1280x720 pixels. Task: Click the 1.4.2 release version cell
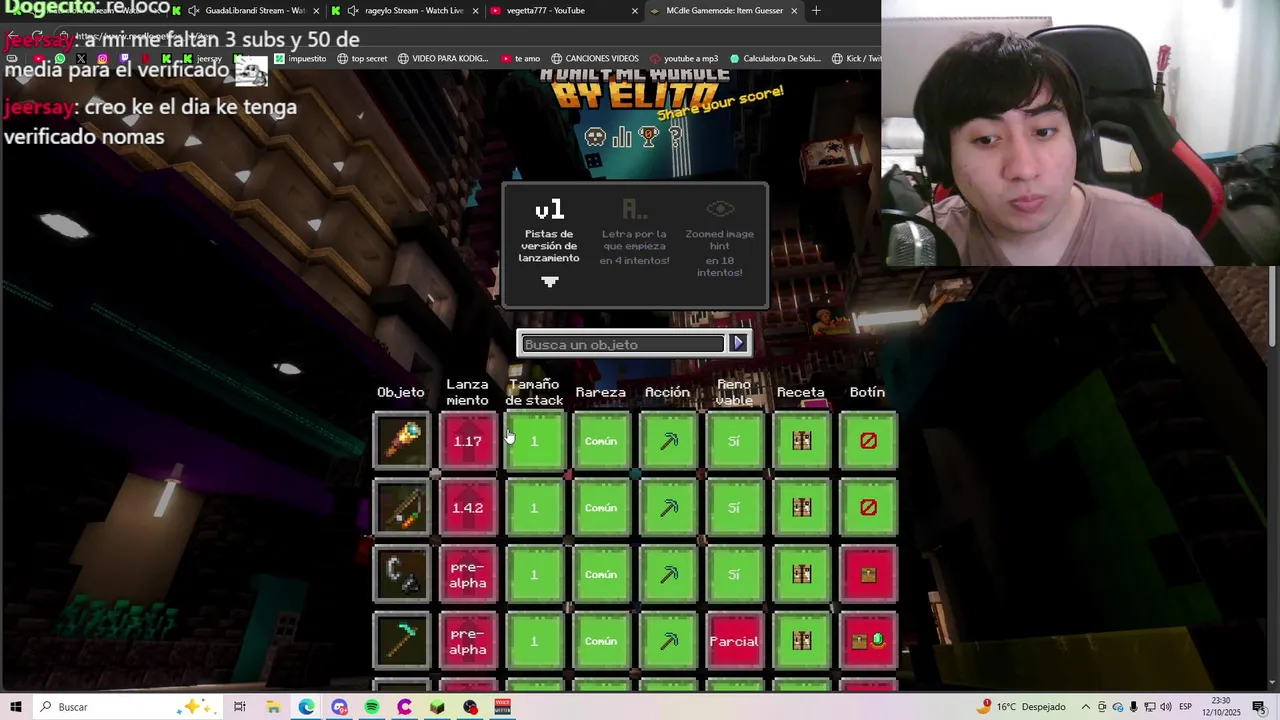(x=467, y=508)
